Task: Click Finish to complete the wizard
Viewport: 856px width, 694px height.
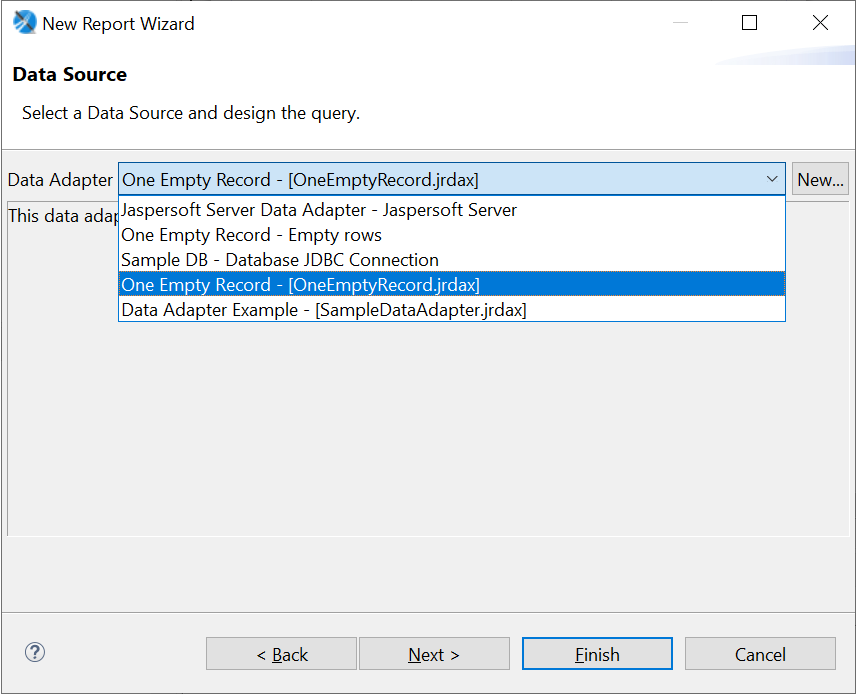Action: pyautogui.click(x=597, y=654)
